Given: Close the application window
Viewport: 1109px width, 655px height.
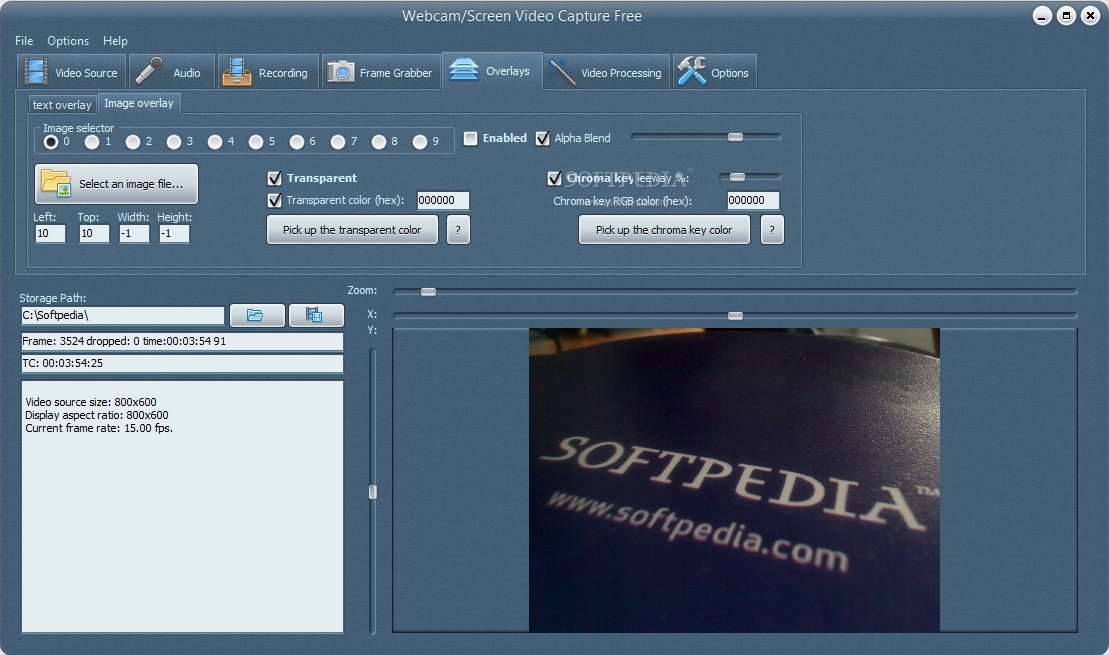Looking at the screenshot, I should (1090, 16).
